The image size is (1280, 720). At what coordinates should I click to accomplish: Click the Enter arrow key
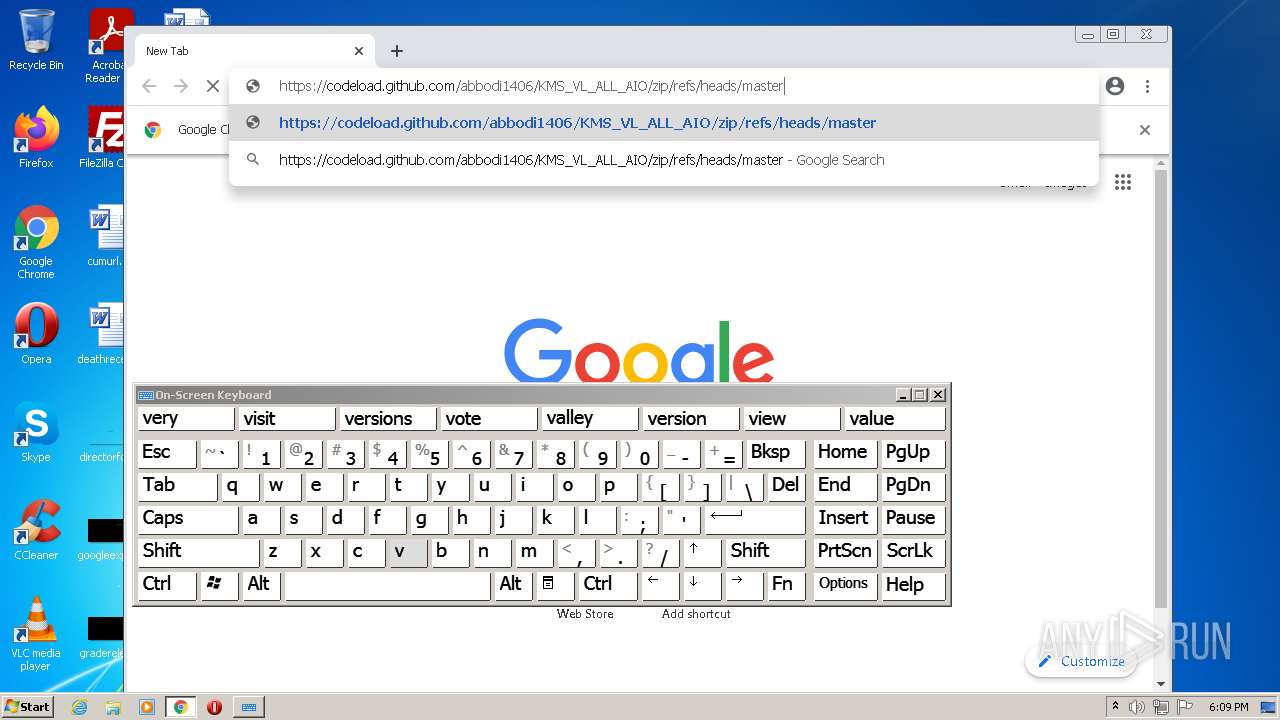click(x=755, y=519)
